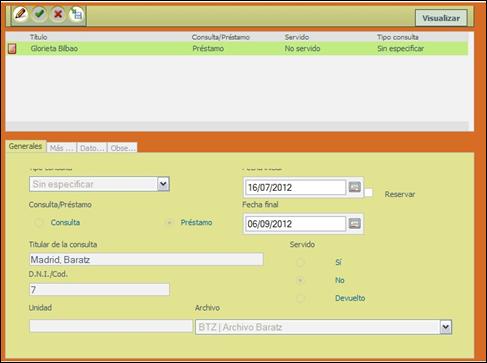The width and height of the screenshot is (487, 363).
Task: Click the green checkmark accept icon
Action: pos(40,14)
